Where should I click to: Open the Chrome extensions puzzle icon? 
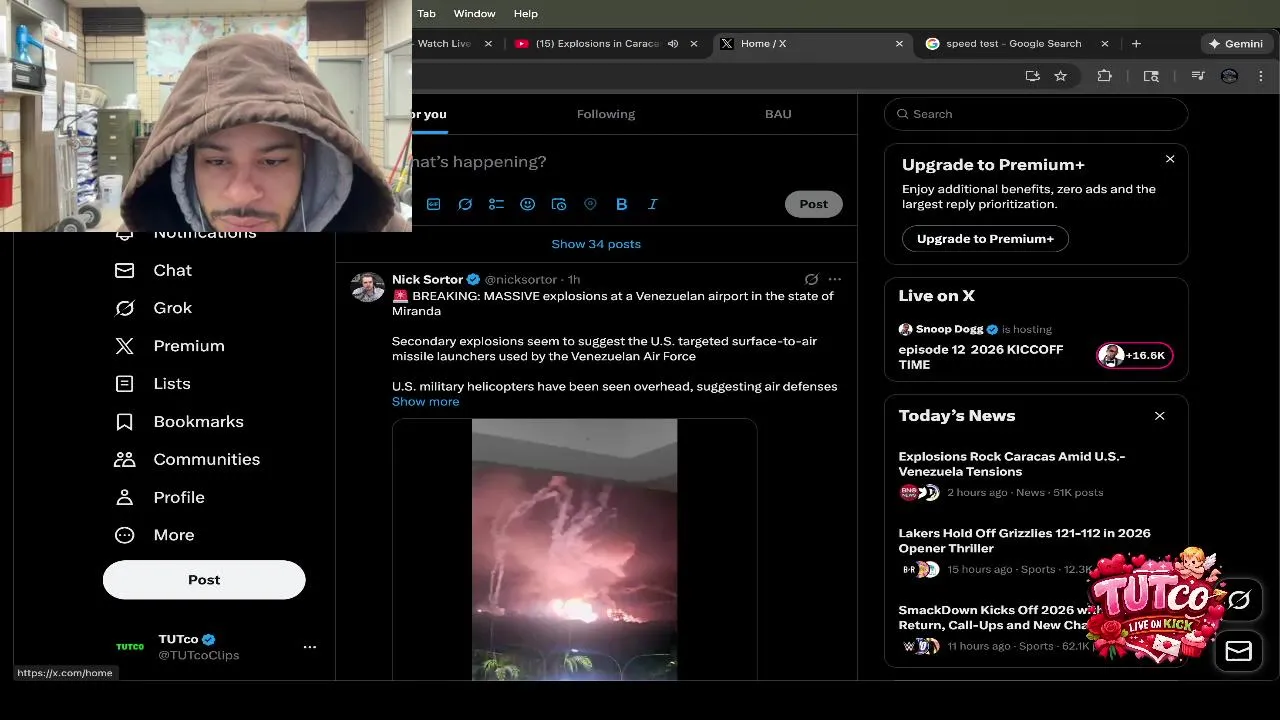tap(1105, 76)
